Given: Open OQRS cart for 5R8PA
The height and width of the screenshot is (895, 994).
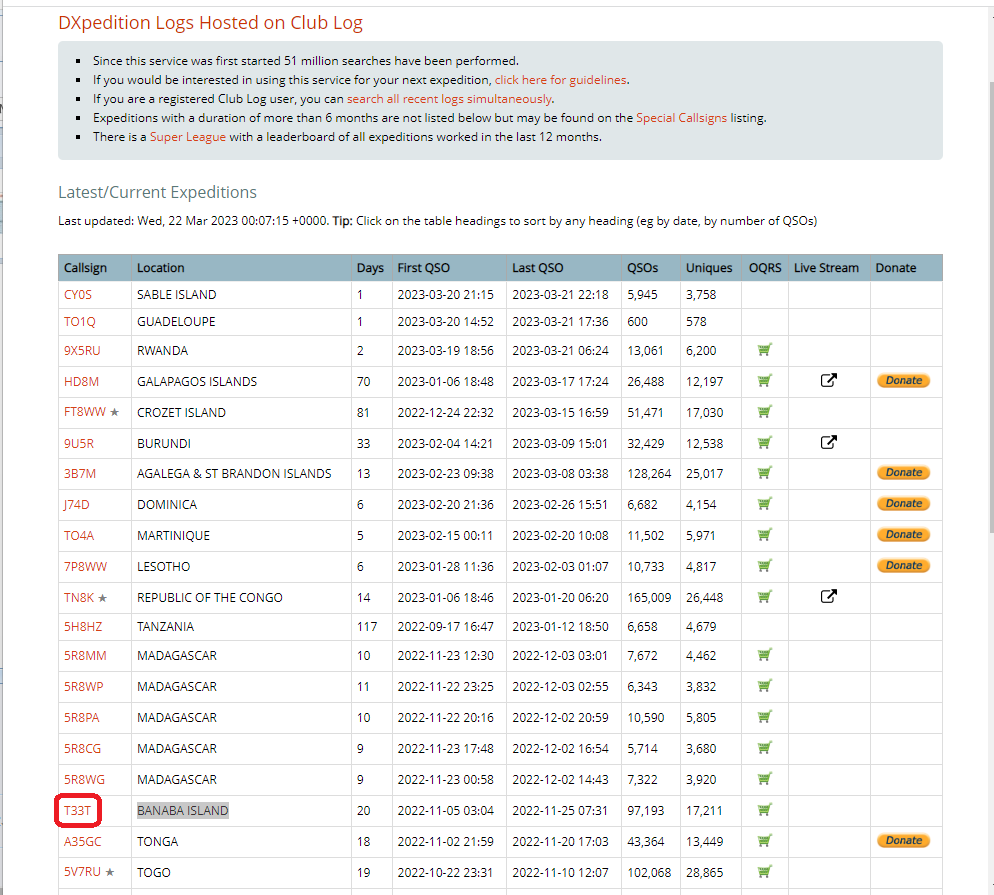Looking at the screenshot, I should (765, 717).
